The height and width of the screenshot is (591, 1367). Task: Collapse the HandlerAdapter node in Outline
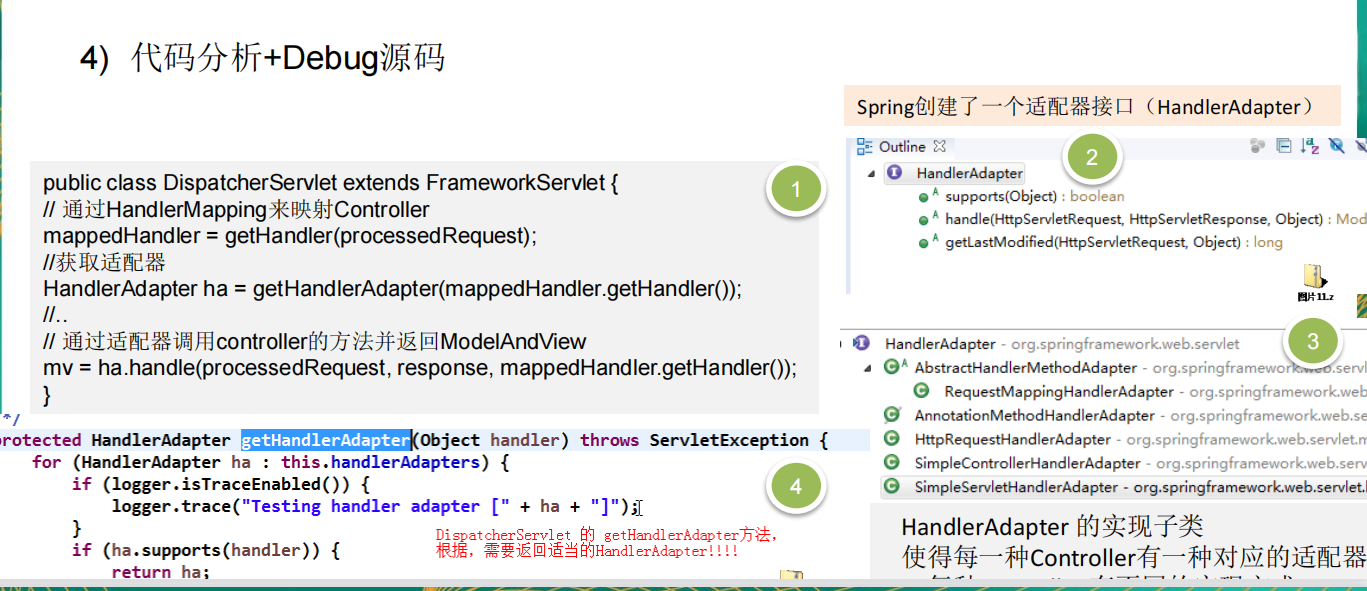coord(870,173)
